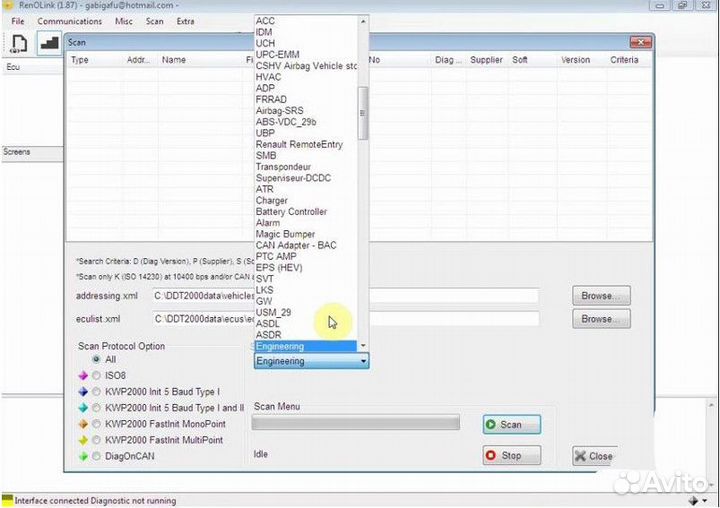
Task: Click Close button in Scan dialog
Action: (594, 456)
